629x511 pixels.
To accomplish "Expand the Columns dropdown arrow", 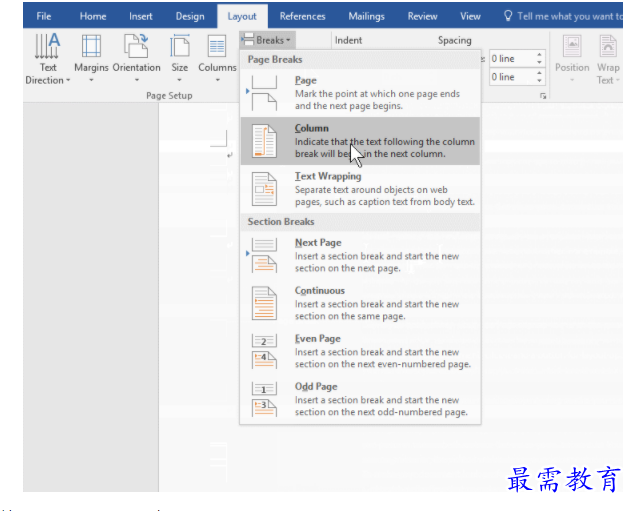I will [217, 80].
